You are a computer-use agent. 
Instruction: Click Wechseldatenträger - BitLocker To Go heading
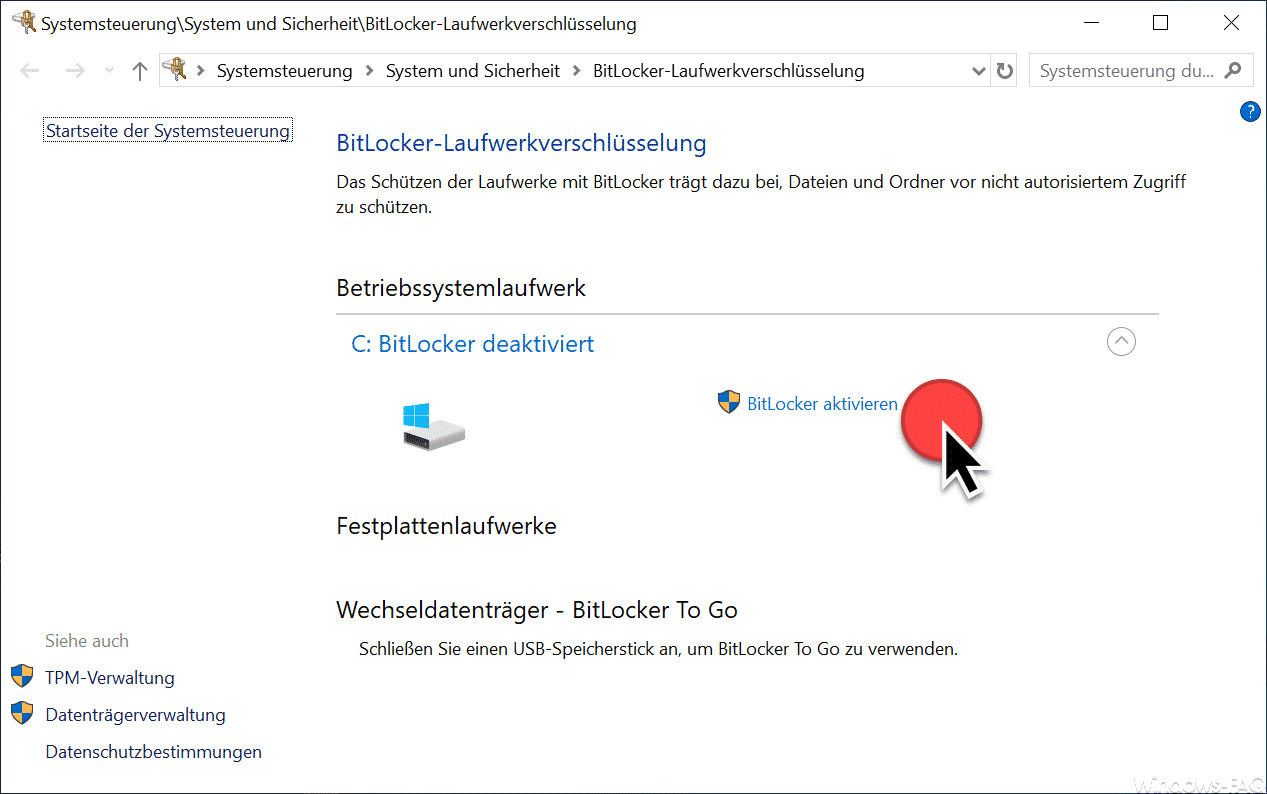click(537, 610)
